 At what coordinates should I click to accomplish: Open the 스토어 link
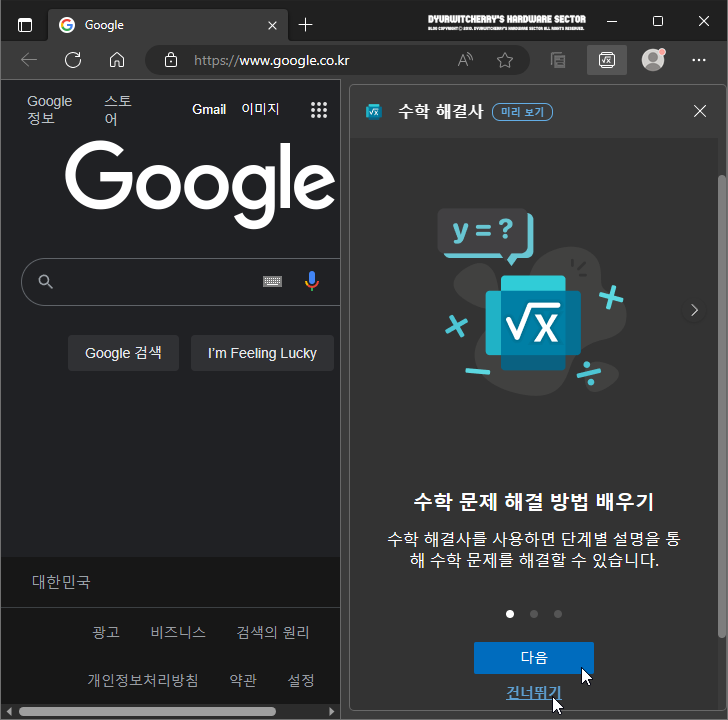point(117,110)
